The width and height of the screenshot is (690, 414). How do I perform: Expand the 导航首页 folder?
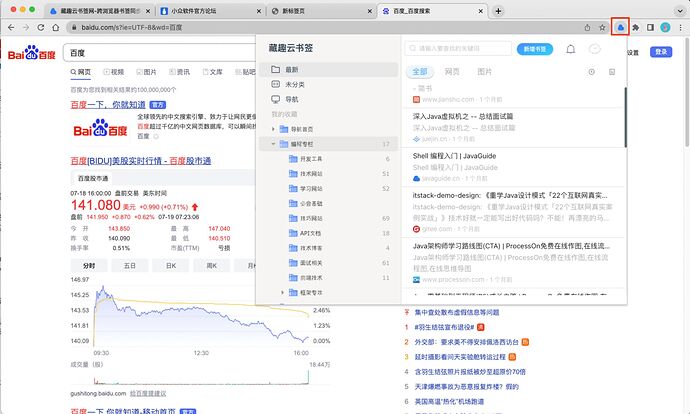coord(273,129)
